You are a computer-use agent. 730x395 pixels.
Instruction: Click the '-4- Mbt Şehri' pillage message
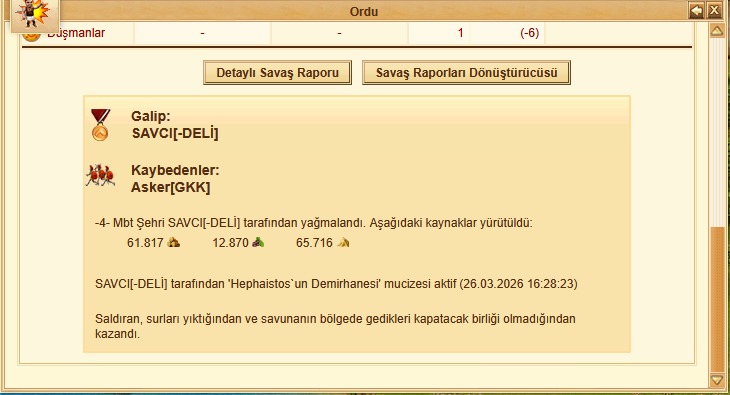pos(313,223)
